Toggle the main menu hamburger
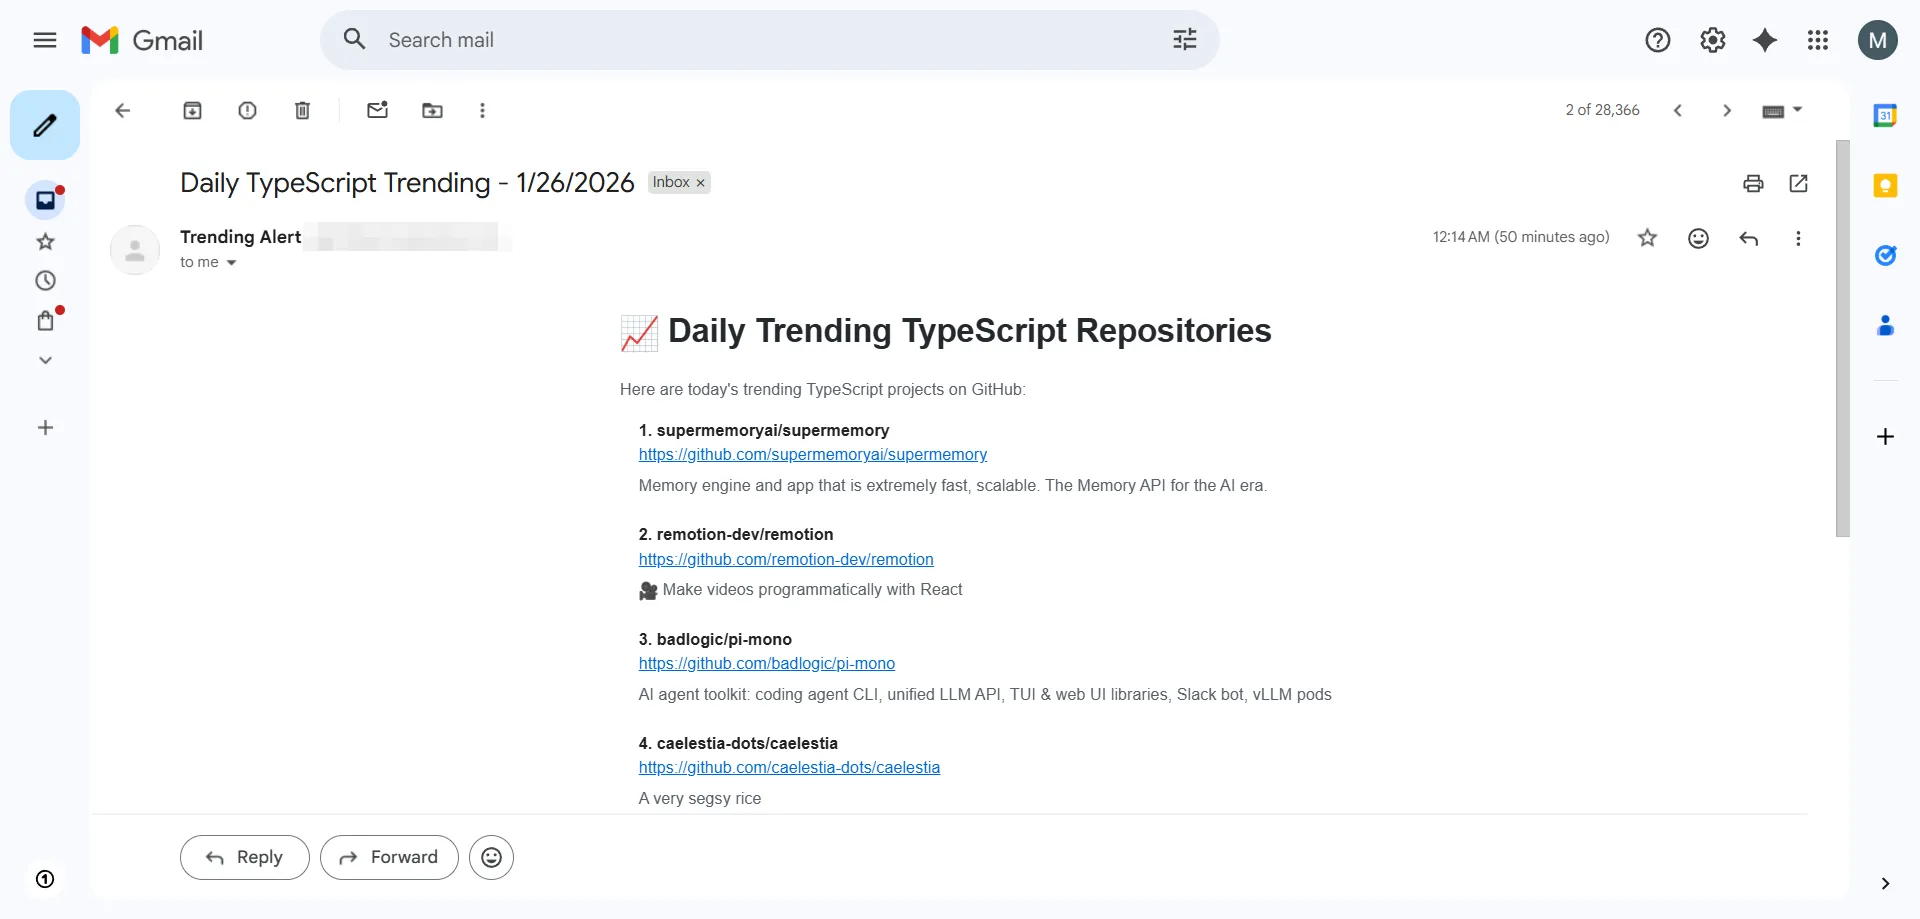Viewport: 1920px width, 919px height. pos(45,40)
